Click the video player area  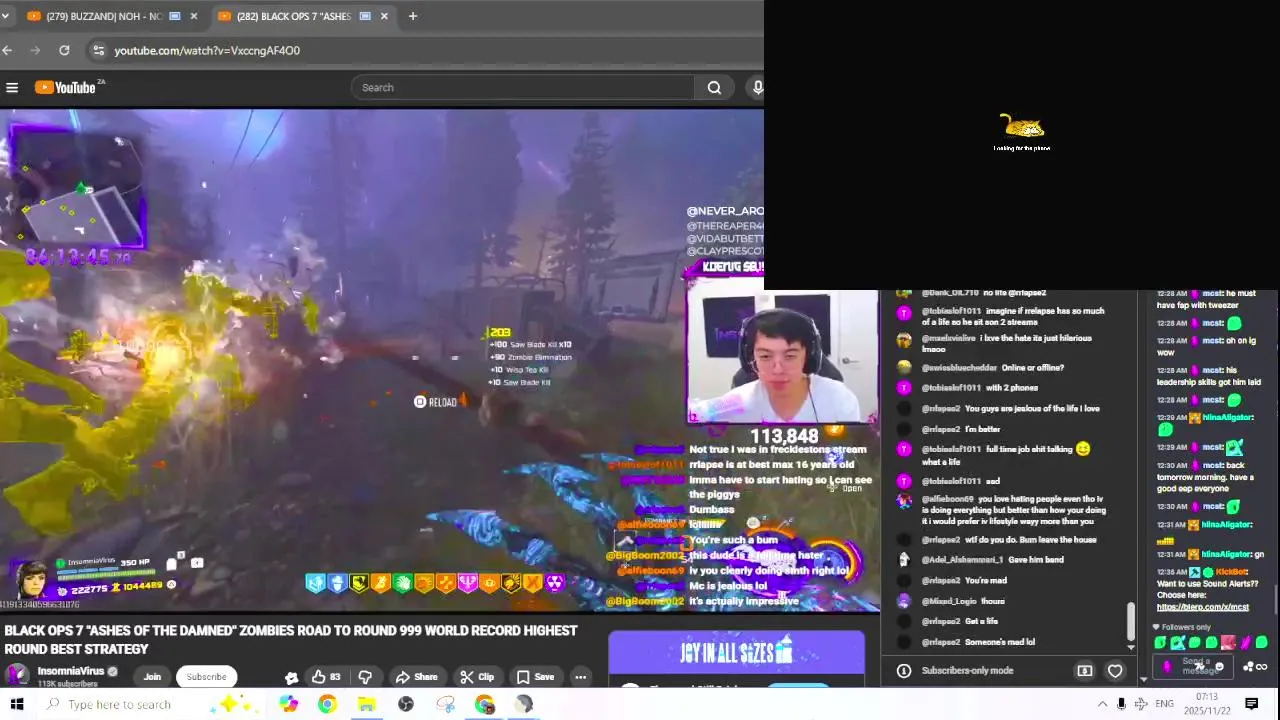pyautogui.click(x=440, y=360)
